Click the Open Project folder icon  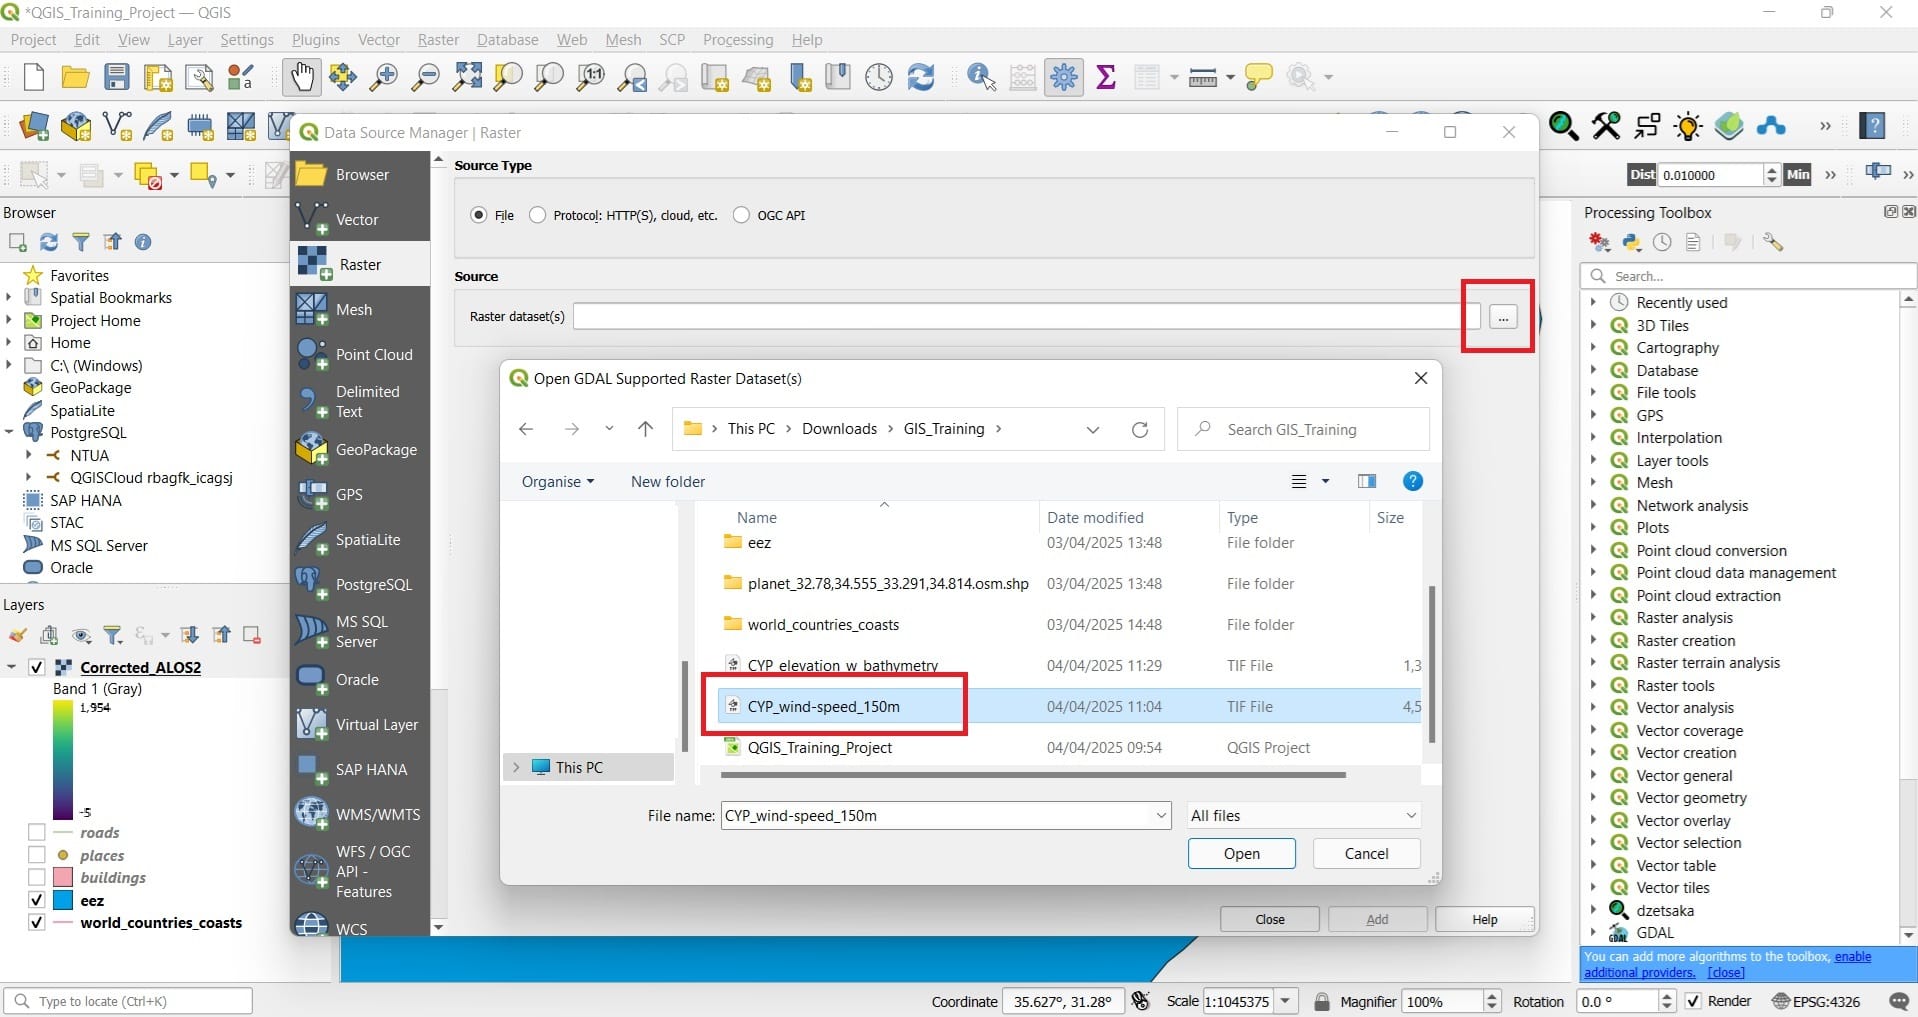[x=75, y=77]
